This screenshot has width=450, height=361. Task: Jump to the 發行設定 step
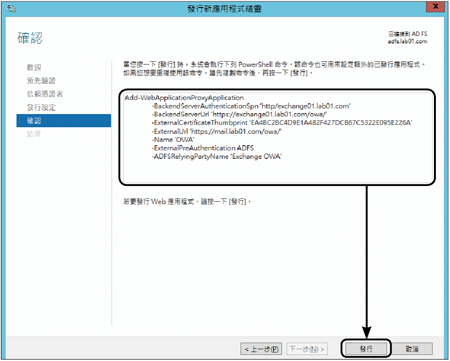tap(41, 107)
